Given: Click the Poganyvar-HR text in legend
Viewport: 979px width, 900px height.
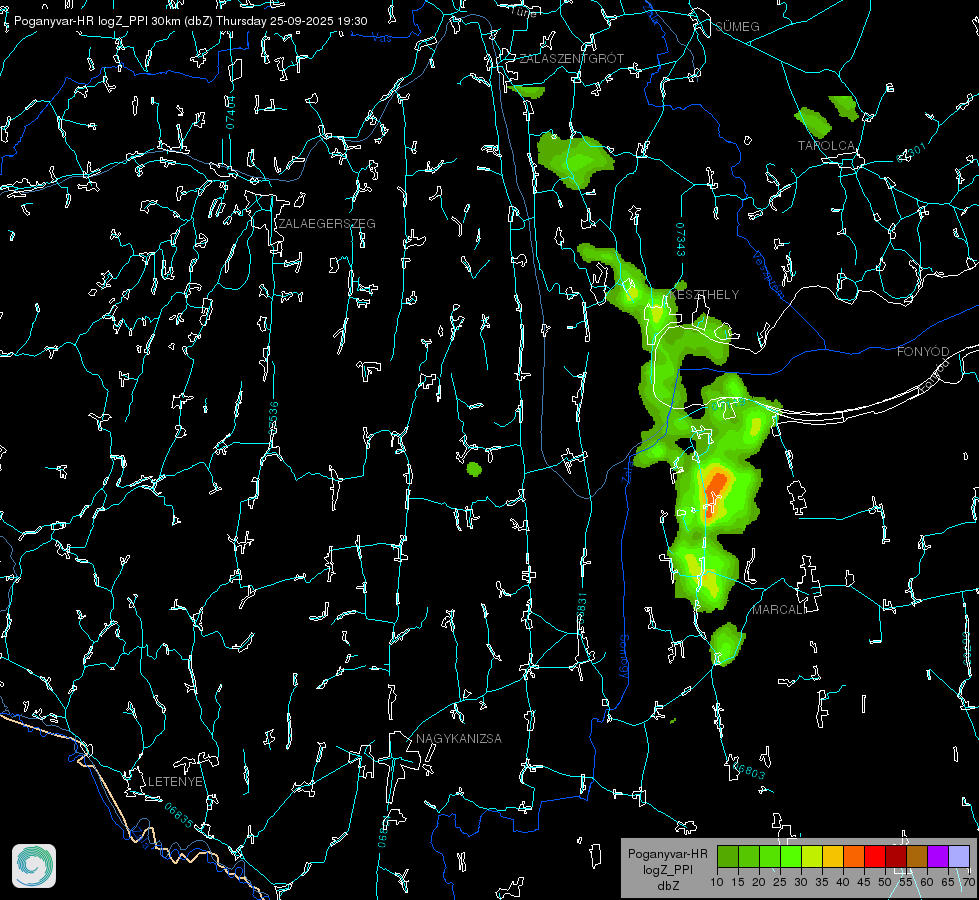Looking at the screenshot, I should (x=667, y=854).
